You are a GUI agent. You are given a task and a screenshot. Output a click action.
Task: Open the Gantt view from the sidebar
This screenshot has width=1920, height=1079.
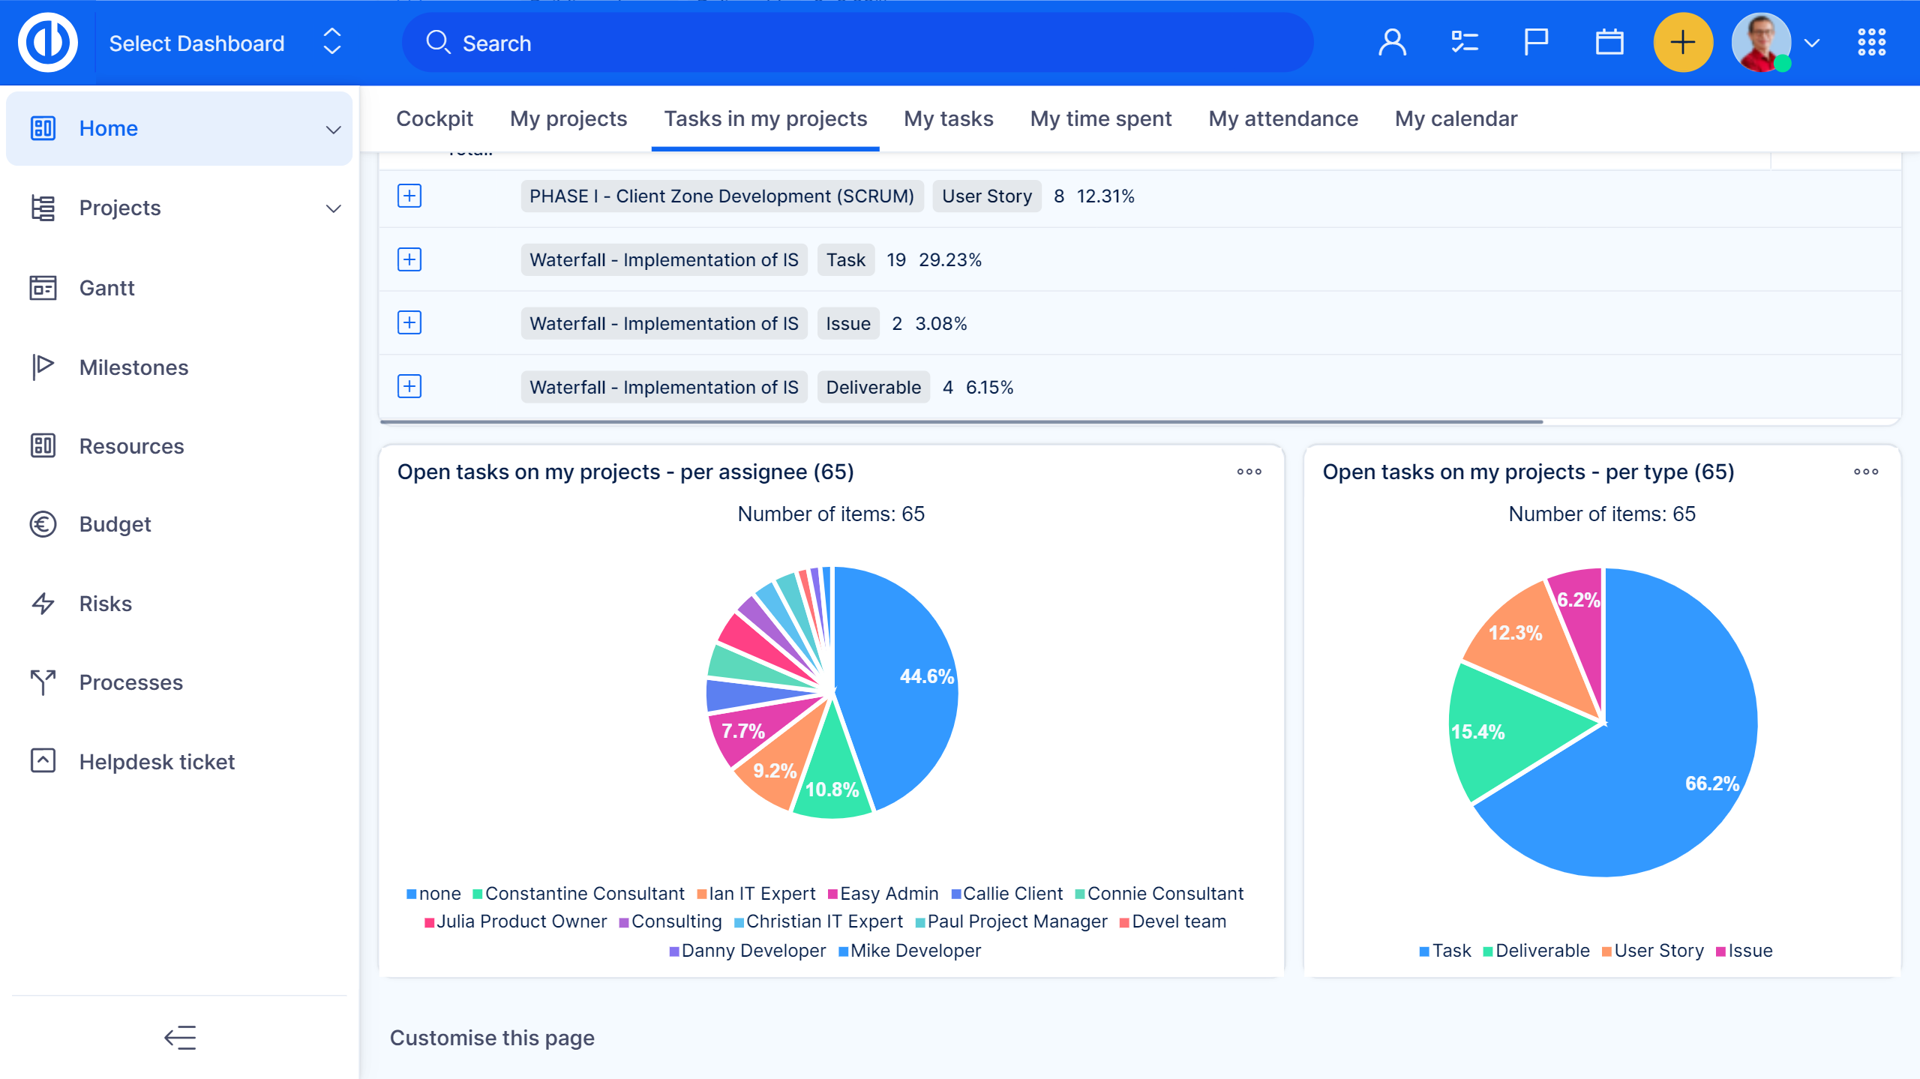pos(106,287)
